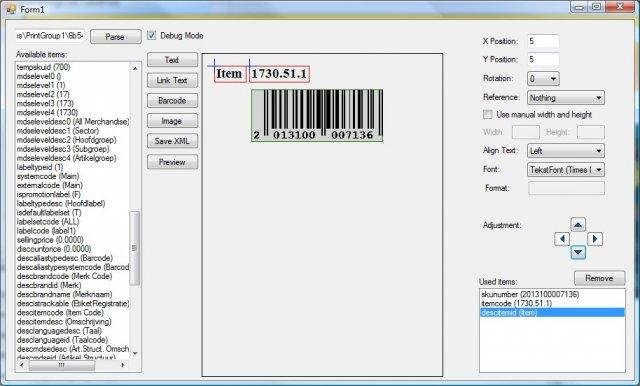Image resolution: width=640 pixels, height=386 pixels.
Task: Enable Use manual width and height
Action: pyautogui.click(x=487, y=115)
